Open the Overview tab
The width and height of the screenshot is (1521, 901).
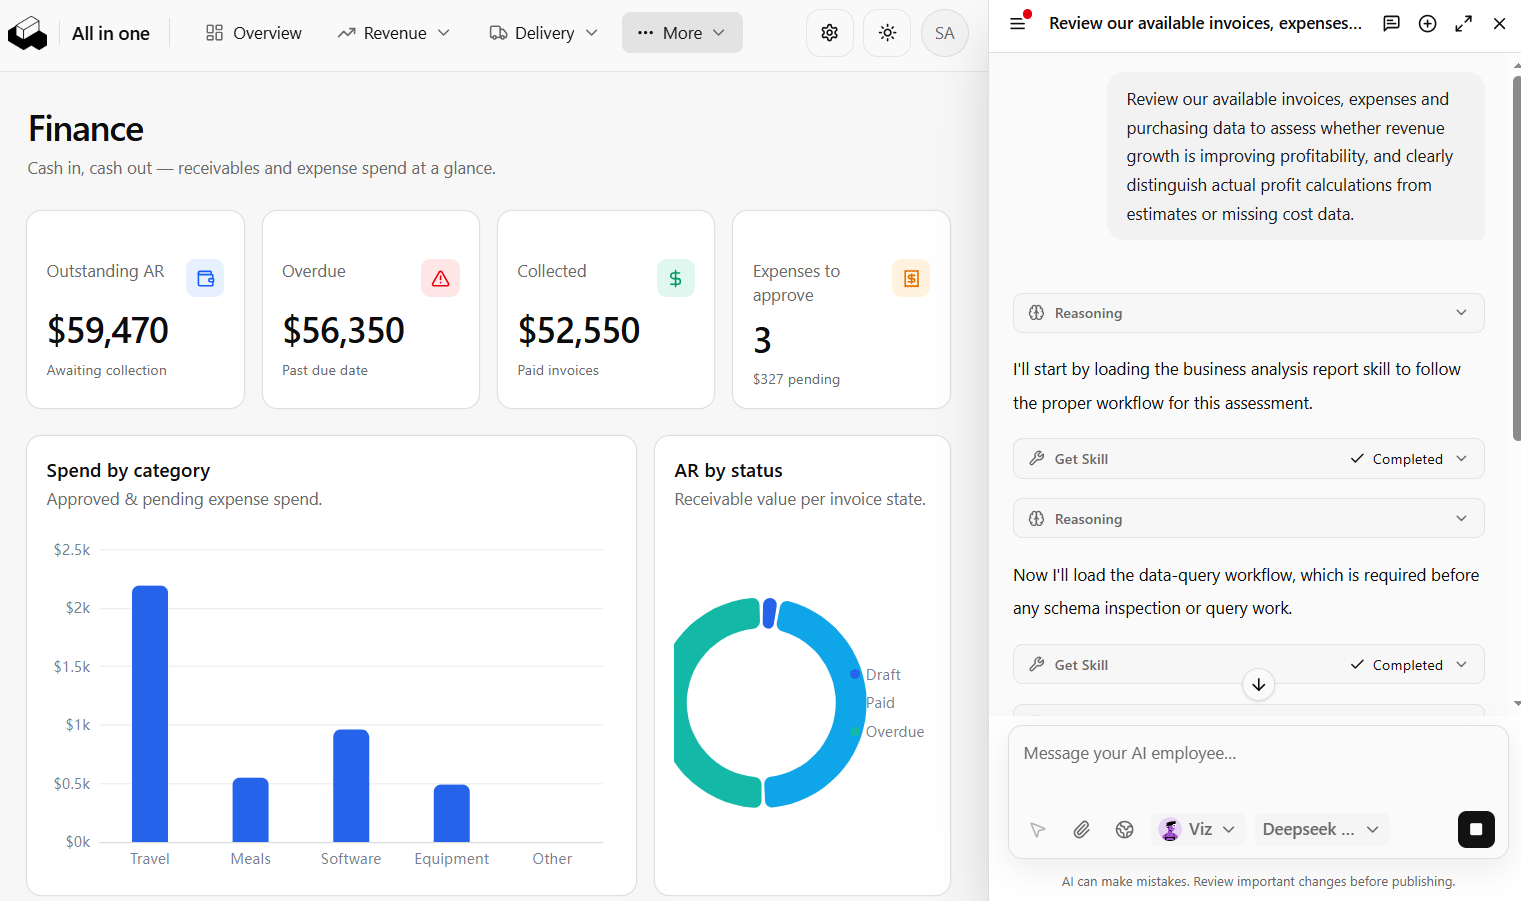pyautogui.click(x=253, y=33)
